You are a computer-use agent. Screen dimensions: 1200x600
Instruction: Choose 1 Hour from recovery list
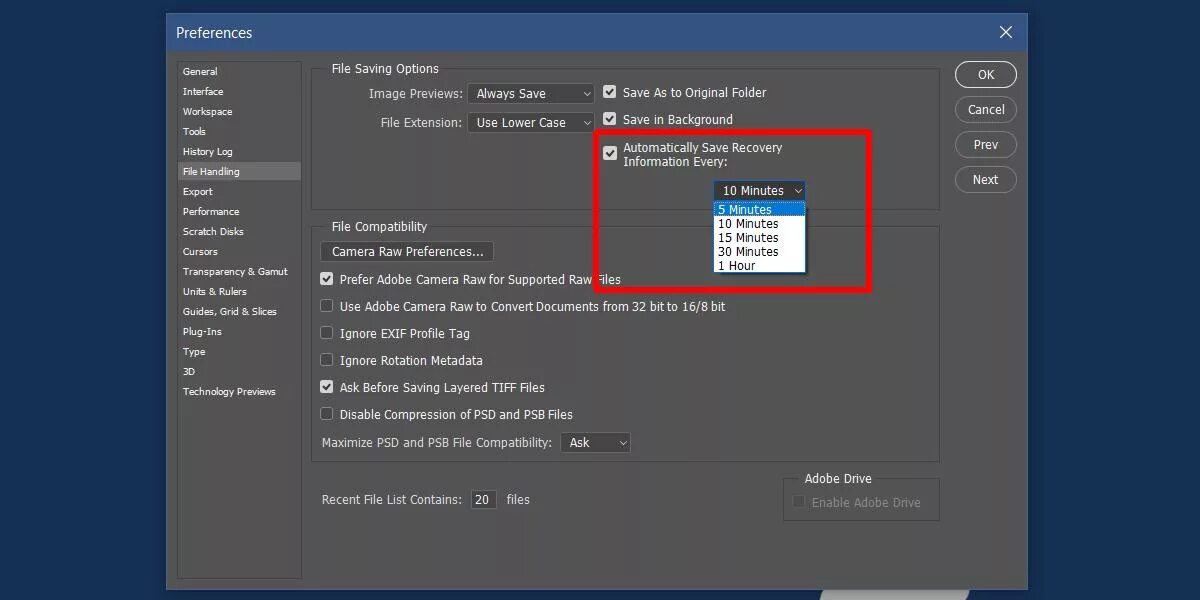point(760,266)
